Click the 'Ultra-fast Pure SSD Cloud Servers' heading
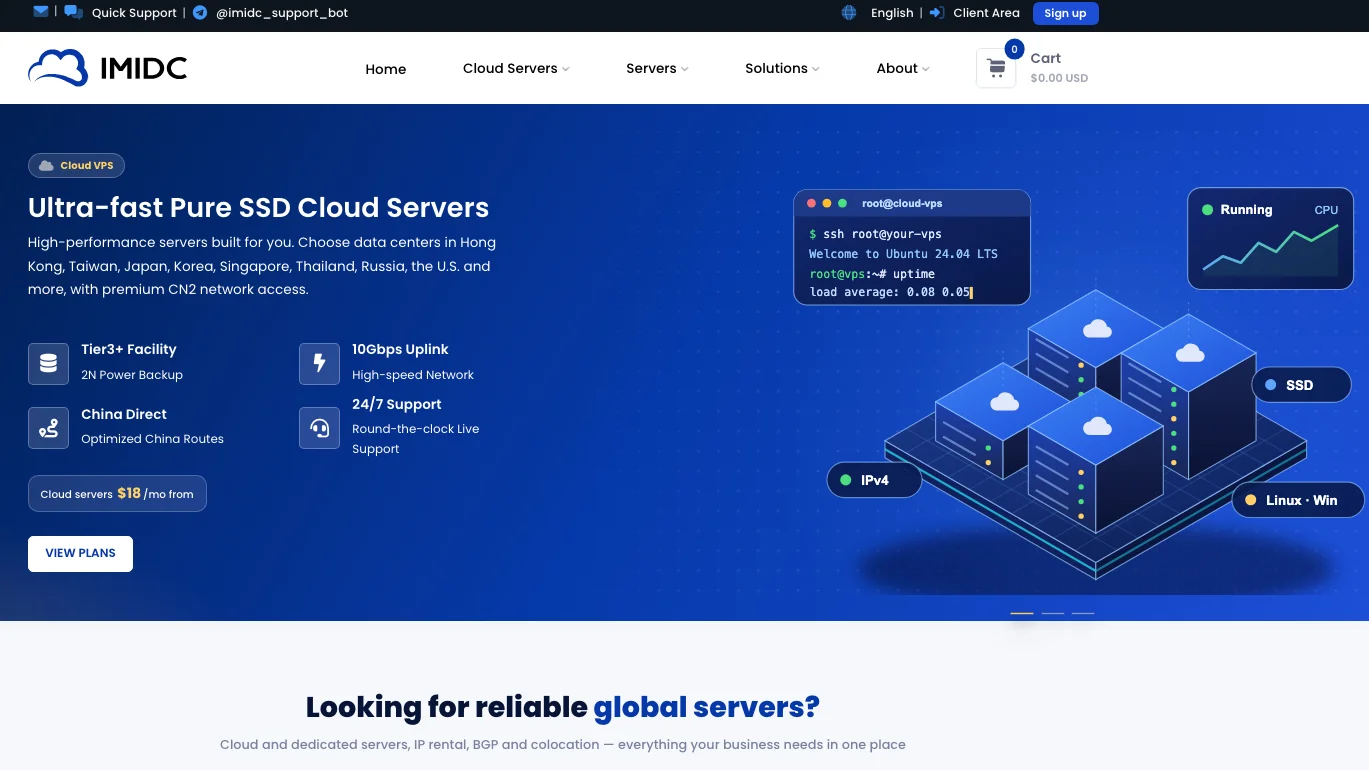The width and height of the screenshot is (1369, 770). (x=259, y=207)
